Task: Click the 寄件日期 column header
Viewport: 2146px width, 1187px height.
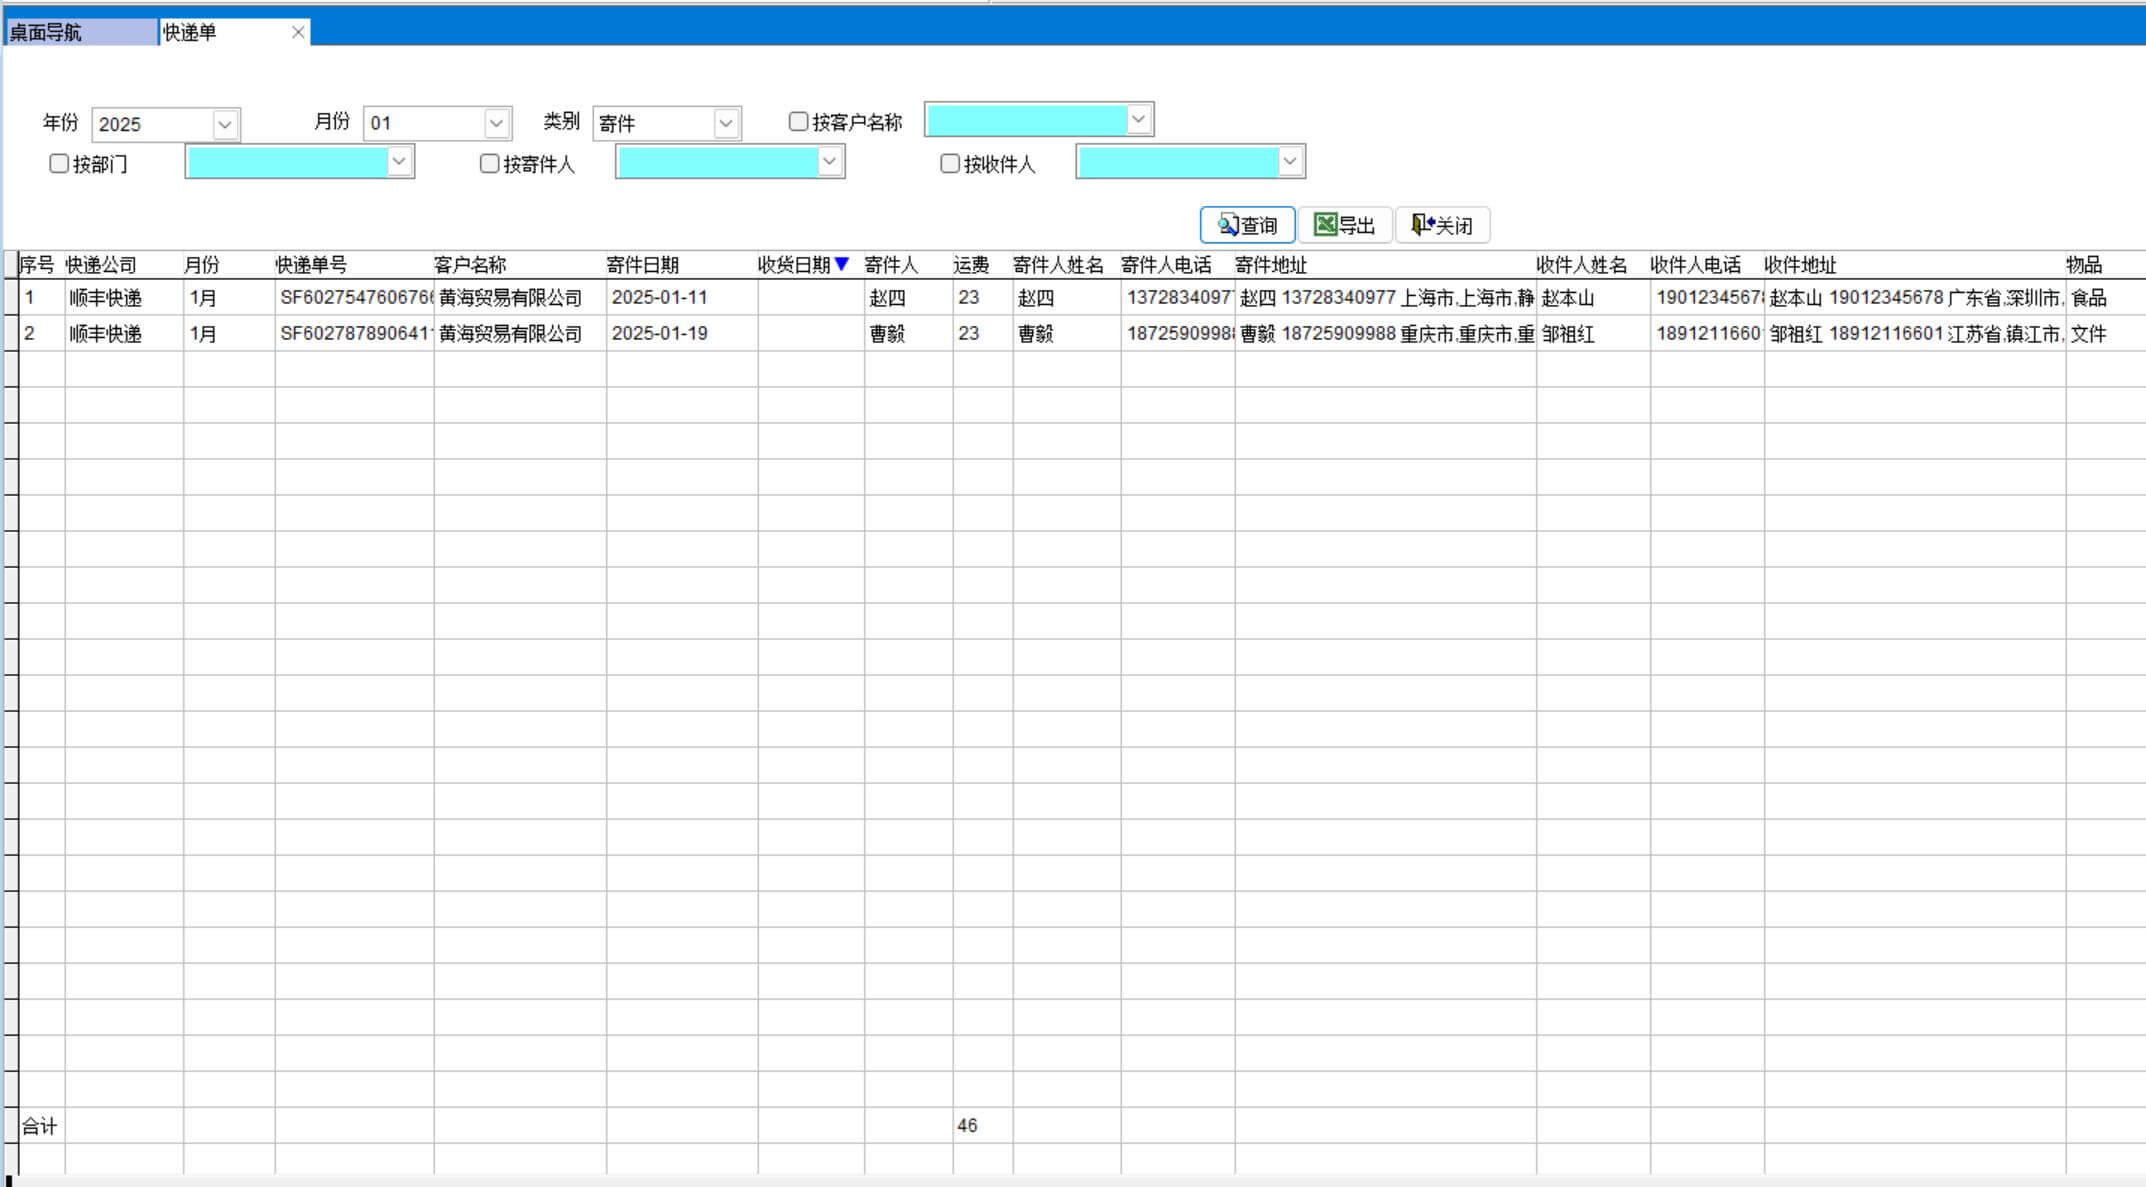Action: point(643,265)
